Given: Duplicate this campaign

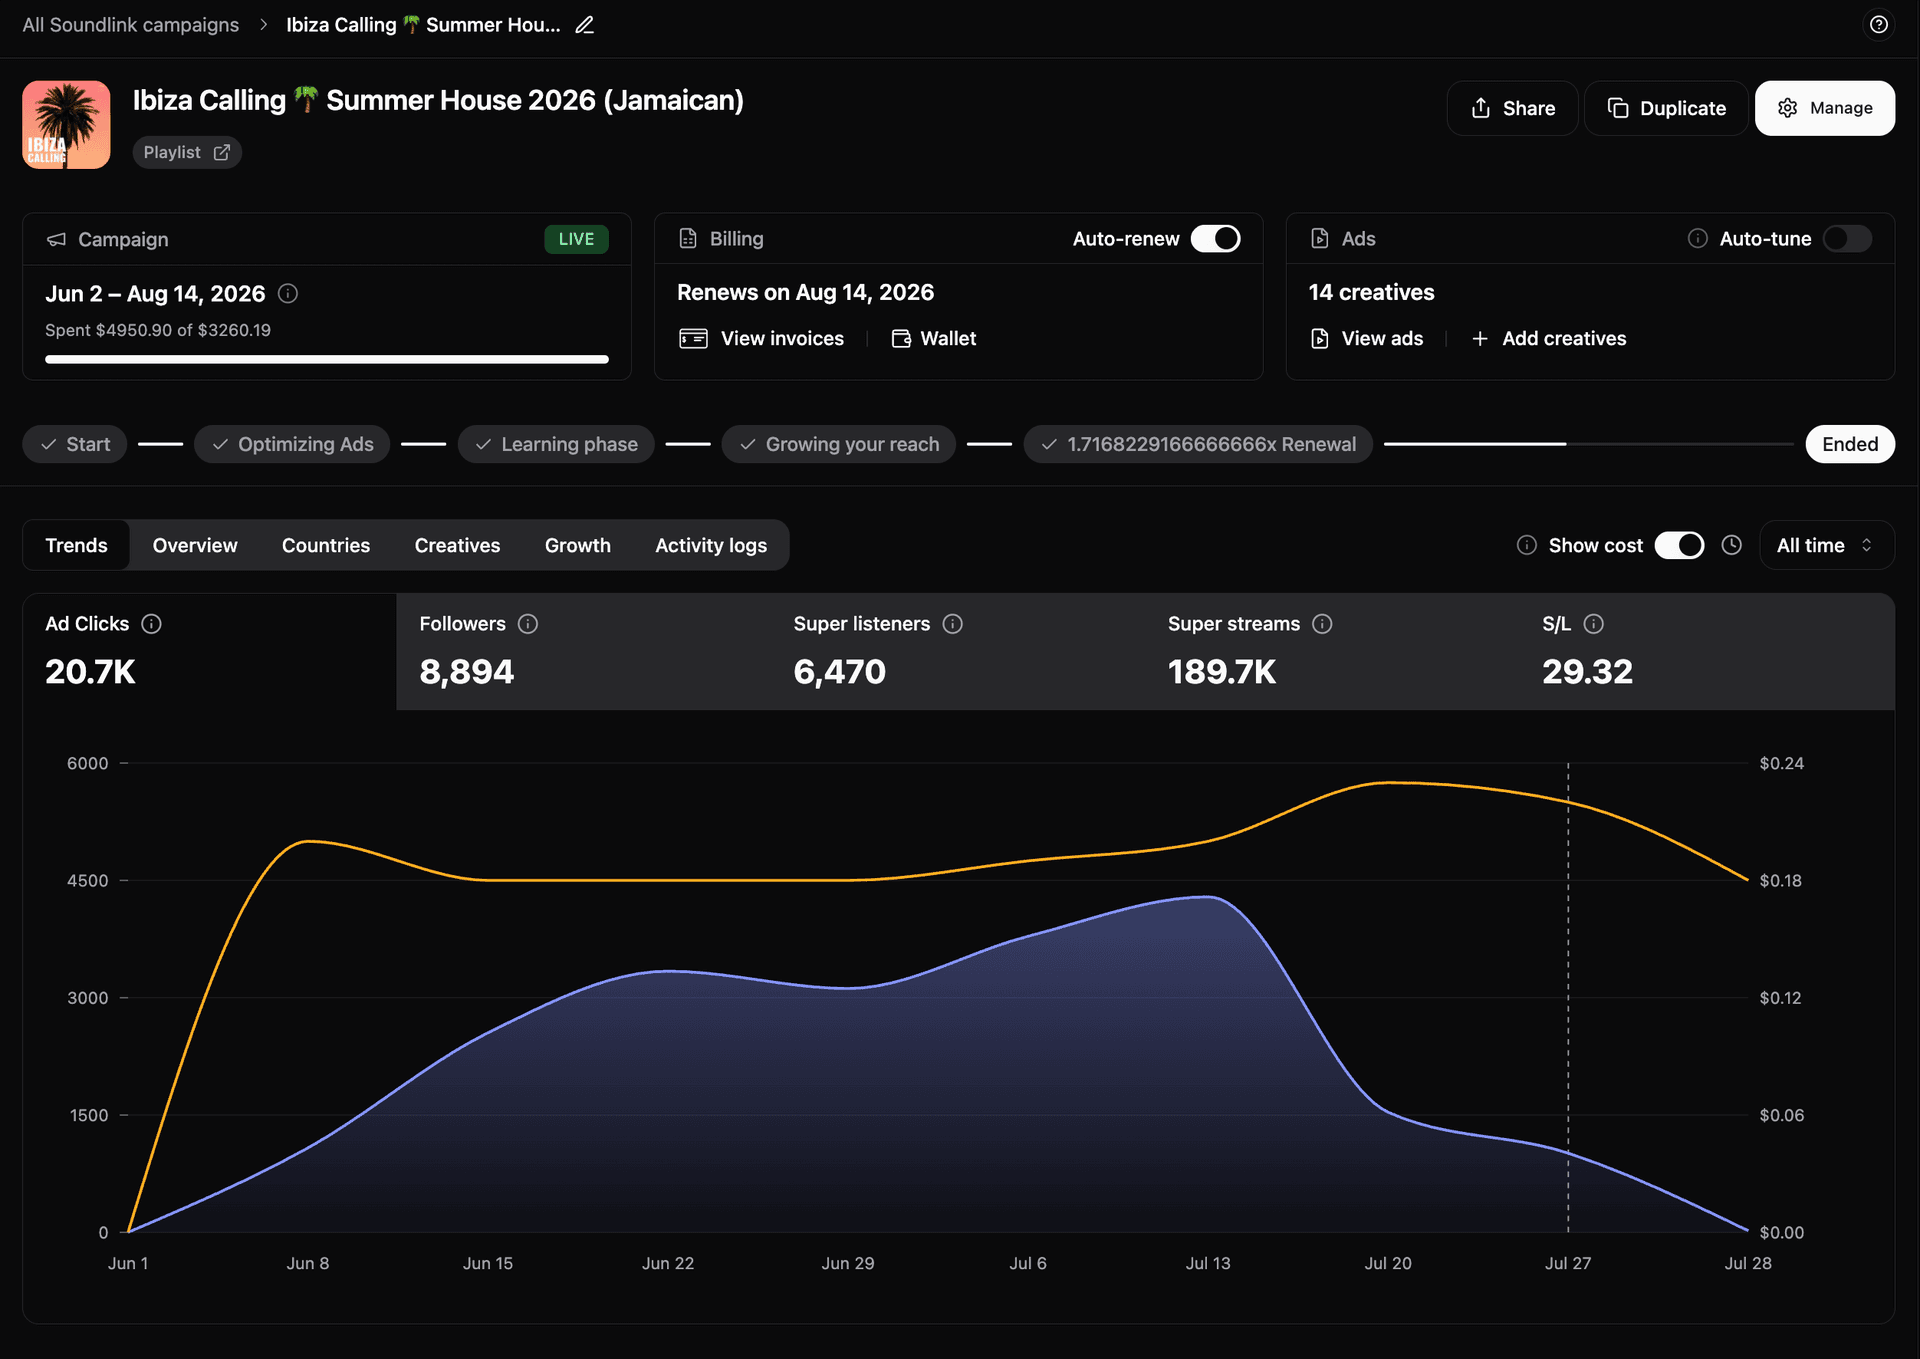Looking at the screenshot, I should (x=1666, y=108).
